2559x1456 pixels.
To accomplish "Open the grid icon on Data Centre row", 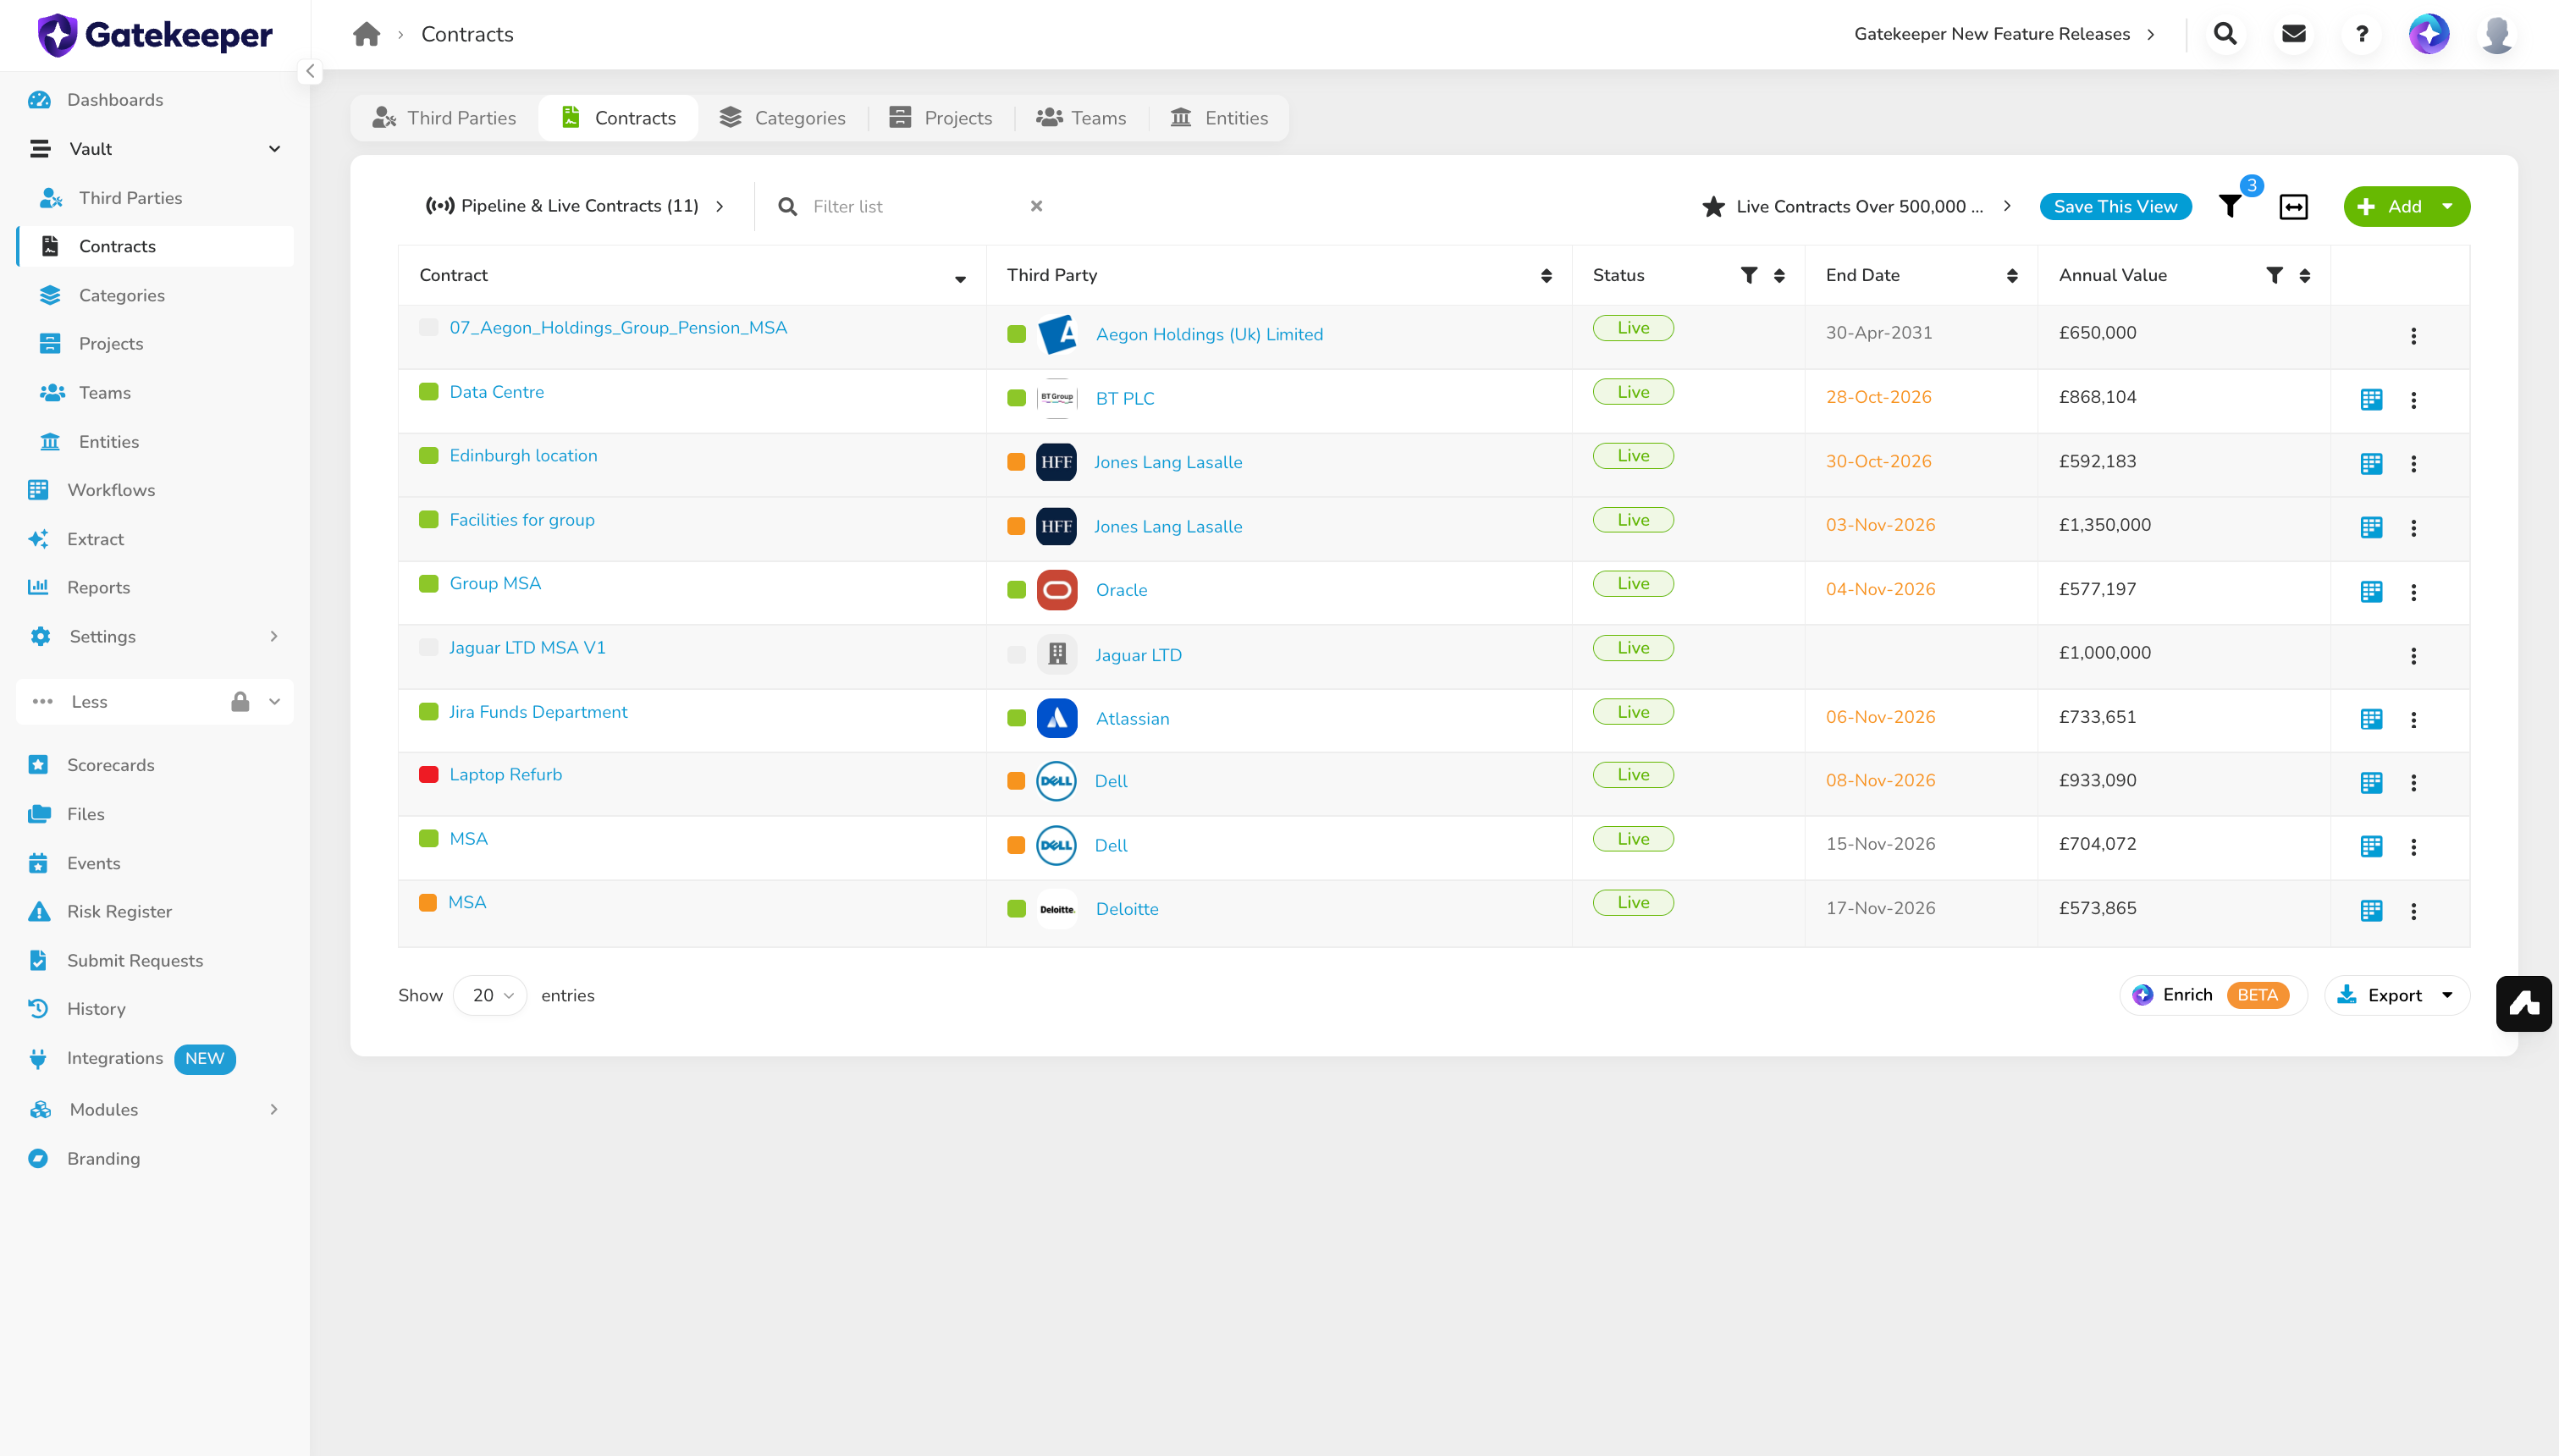I will click(2371, 399).
